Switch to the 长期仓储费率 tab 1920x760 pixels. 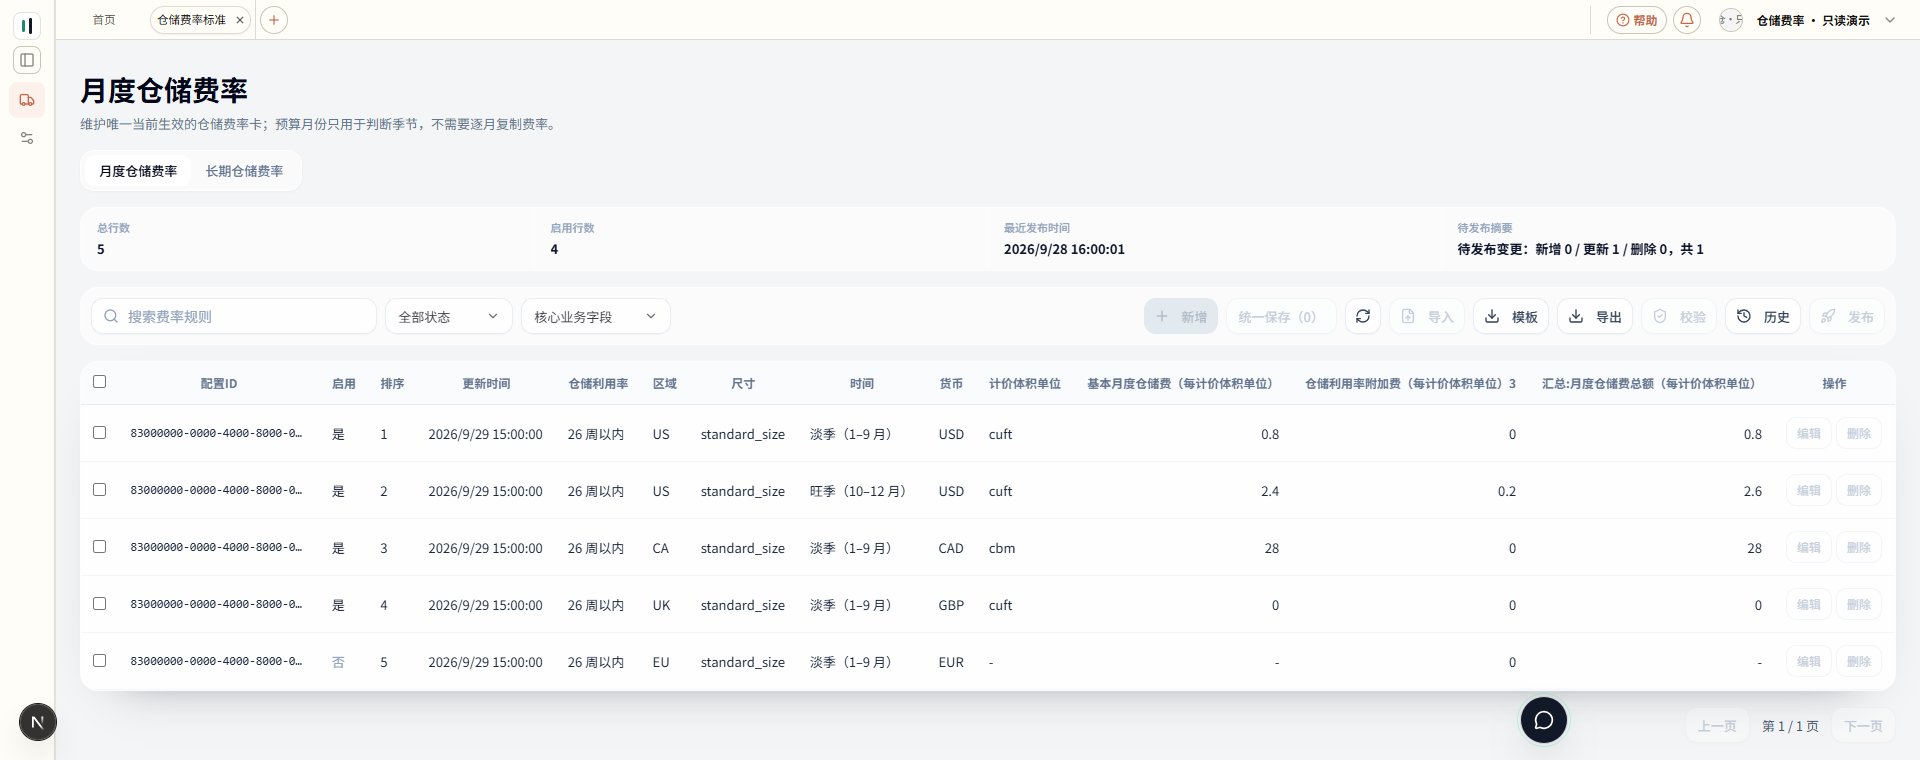[x=244, y=171]
